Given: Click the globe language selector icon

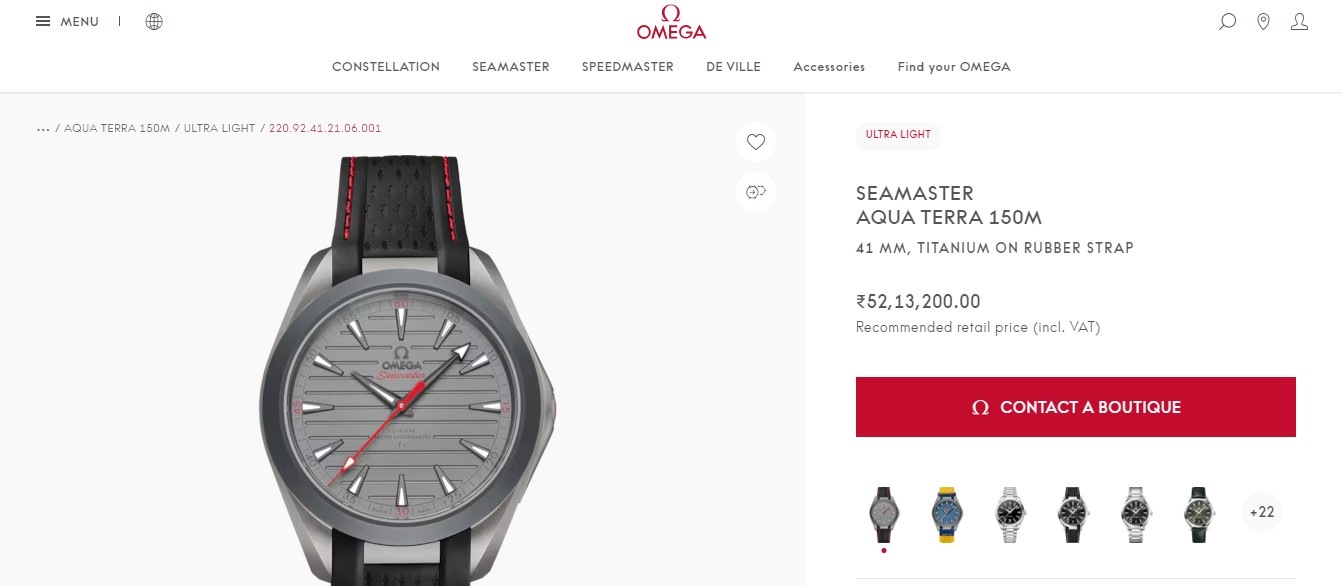Looking at the screenshot, I should coord(154,21).
